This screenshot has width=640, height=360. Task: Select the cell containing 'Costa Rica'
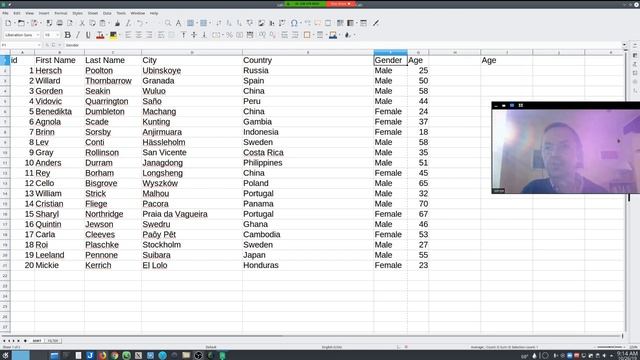pos(308,153)
